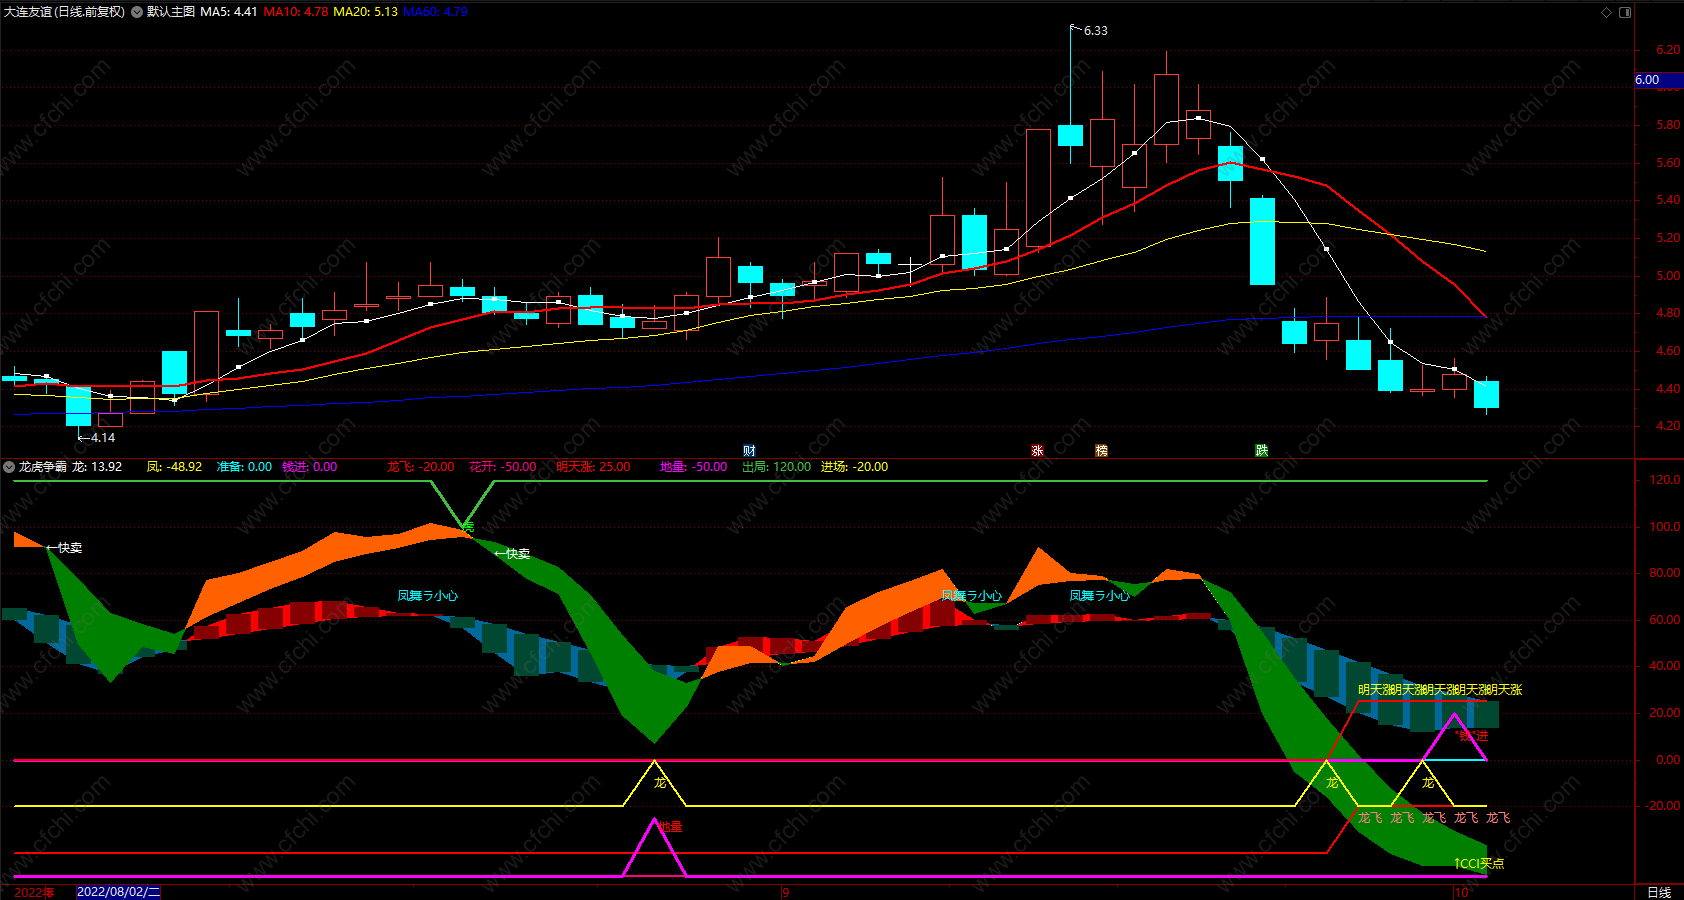
Task: Select the red MA10 legend label
Action: pyautogui.click(x=296, y=12)
